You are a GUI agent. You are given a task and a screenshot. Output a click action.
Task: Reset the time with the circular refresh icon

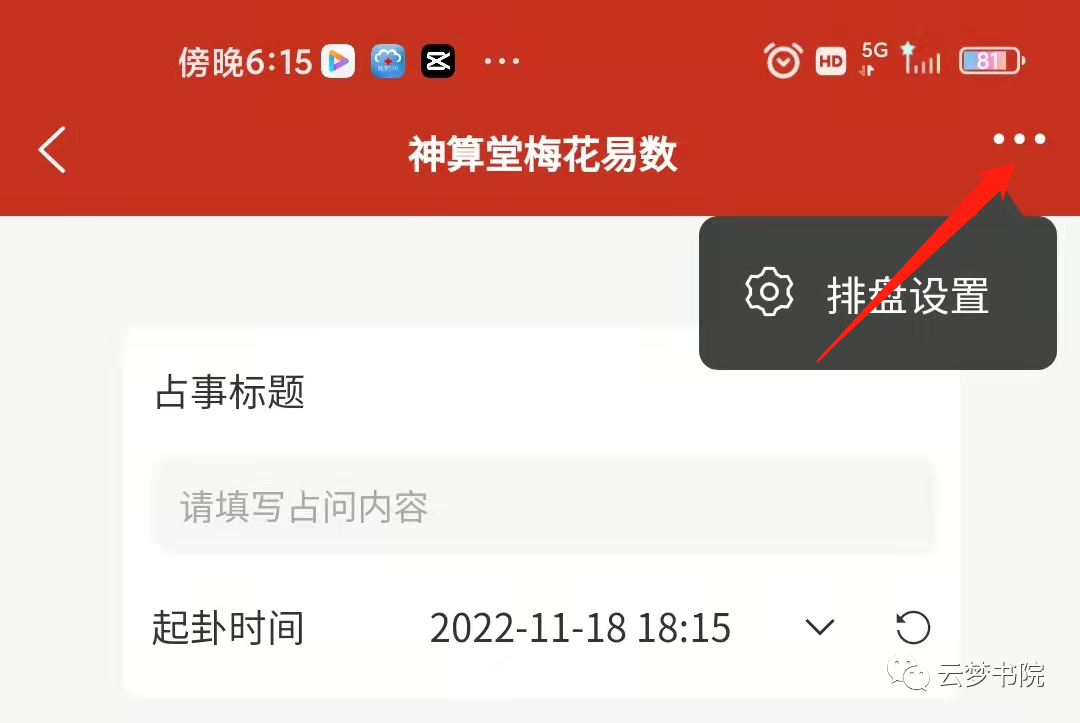point(913,627)
